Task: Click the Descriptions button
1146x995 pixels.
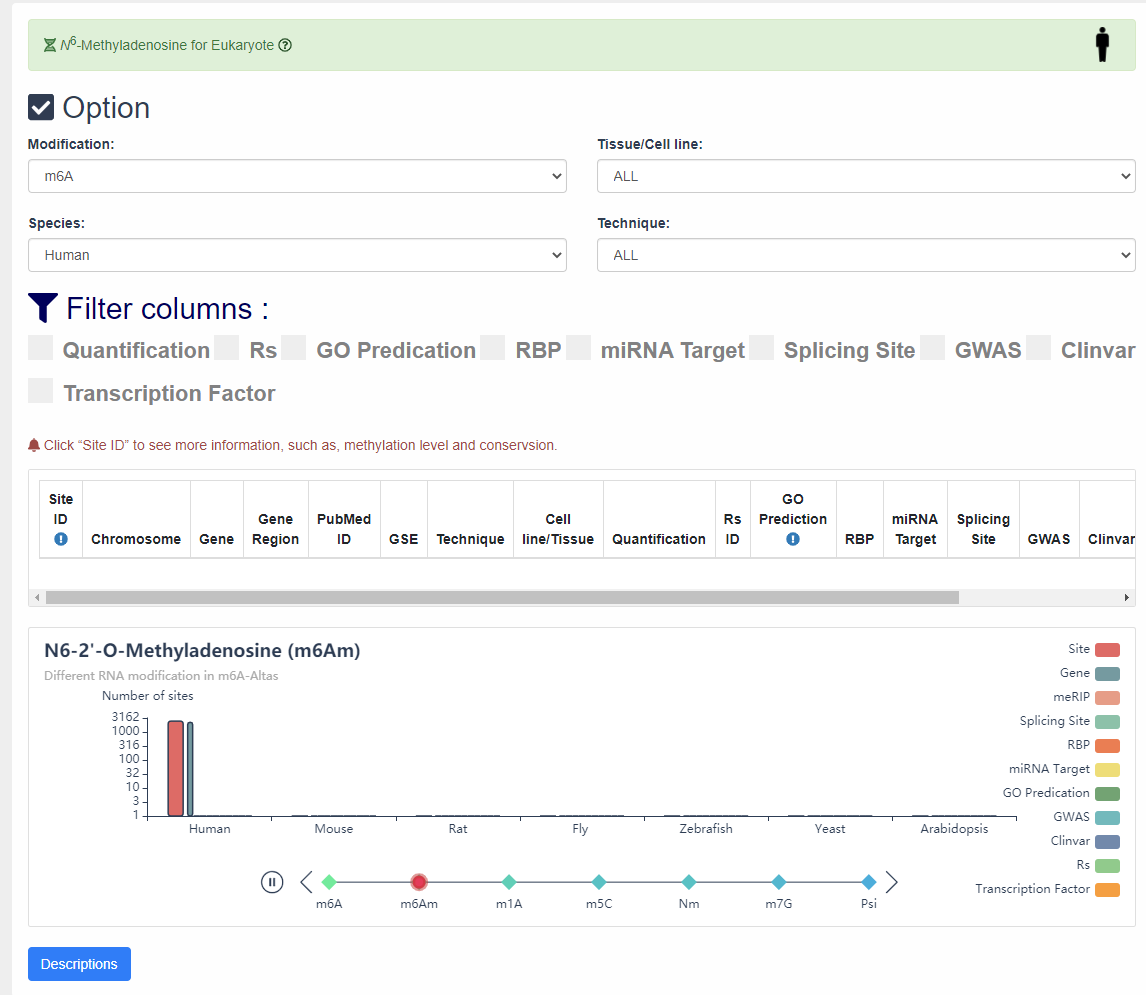Action: click(79, 964)
